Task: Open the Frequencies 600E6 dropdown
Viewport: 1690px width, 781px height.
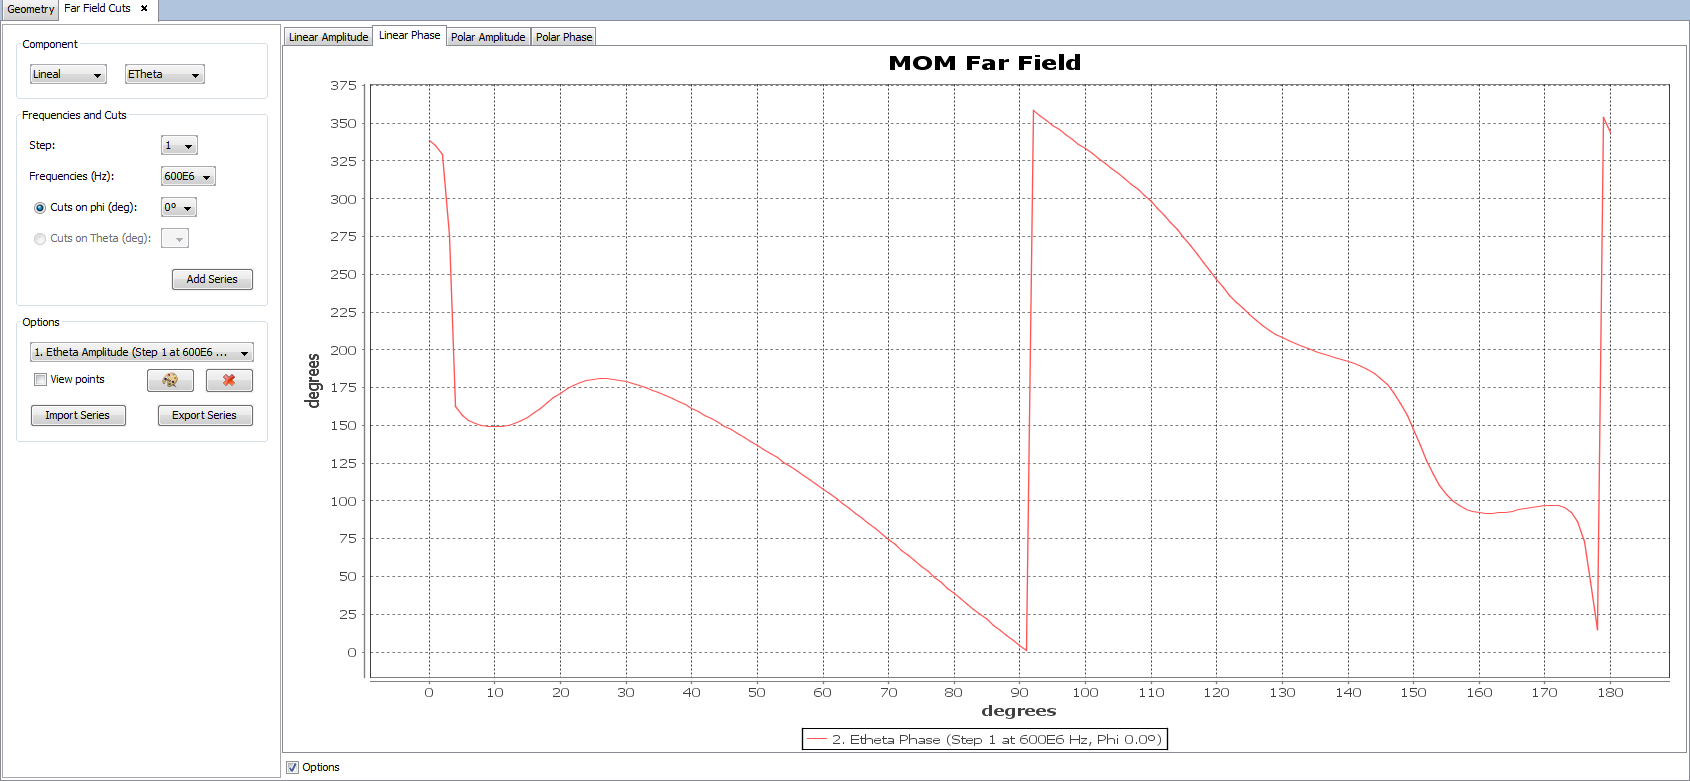Action: [x=188, y=177]
